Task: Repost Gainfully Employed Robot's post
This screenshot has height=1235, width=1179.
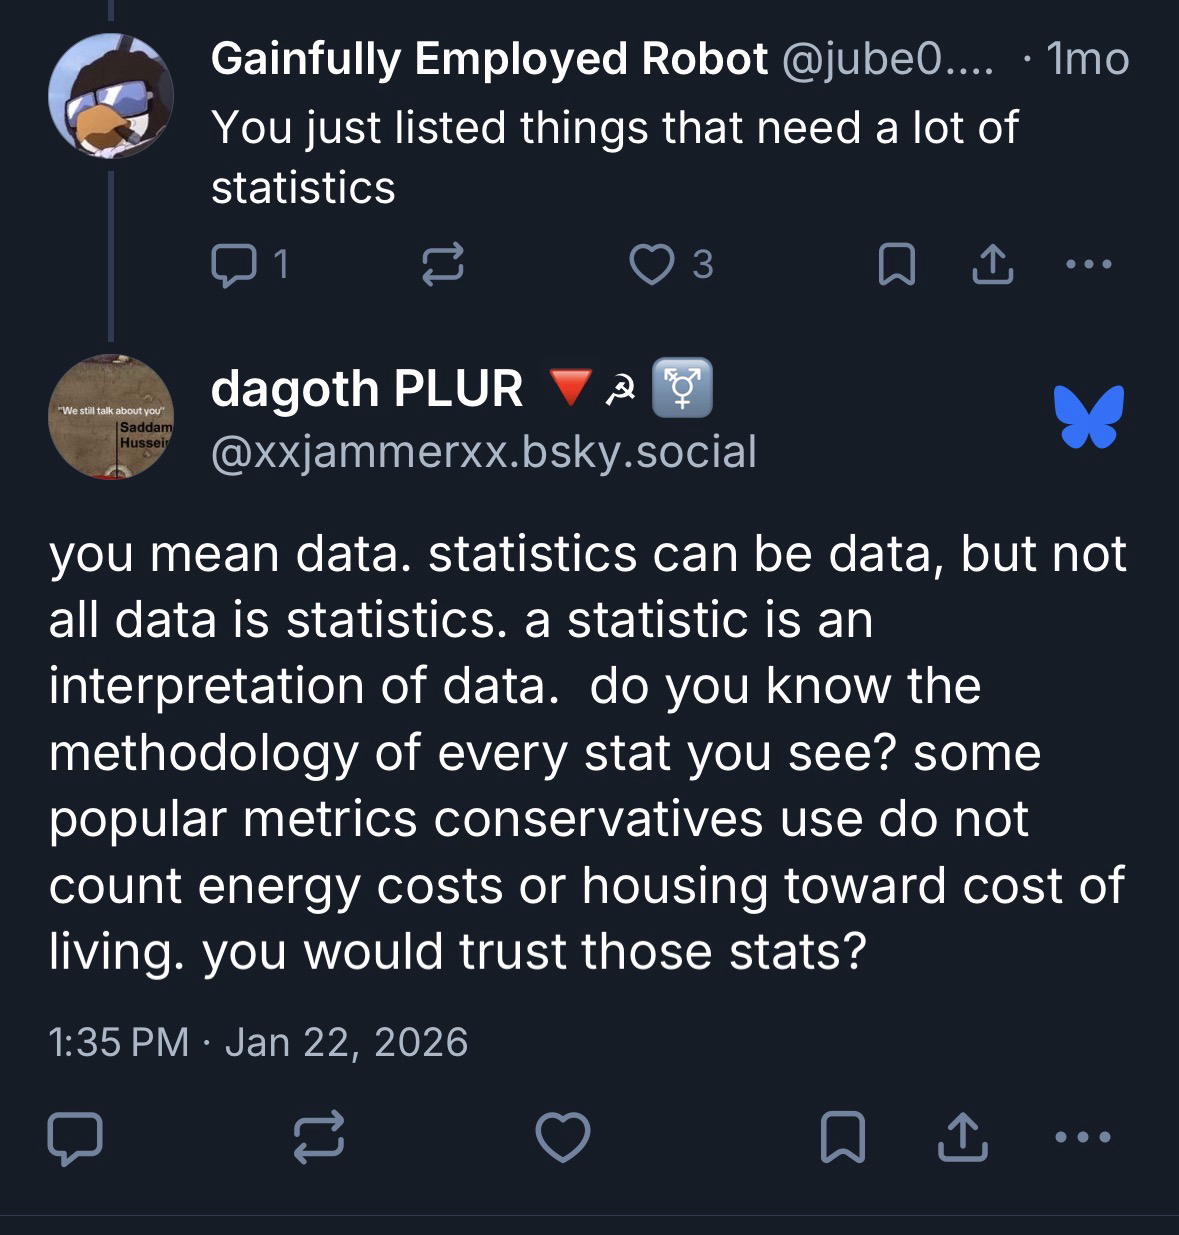Action: pos(442,264)
